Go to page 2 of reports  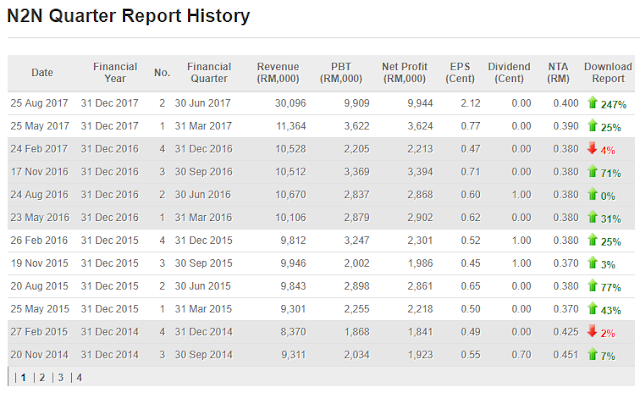(42, 377)
